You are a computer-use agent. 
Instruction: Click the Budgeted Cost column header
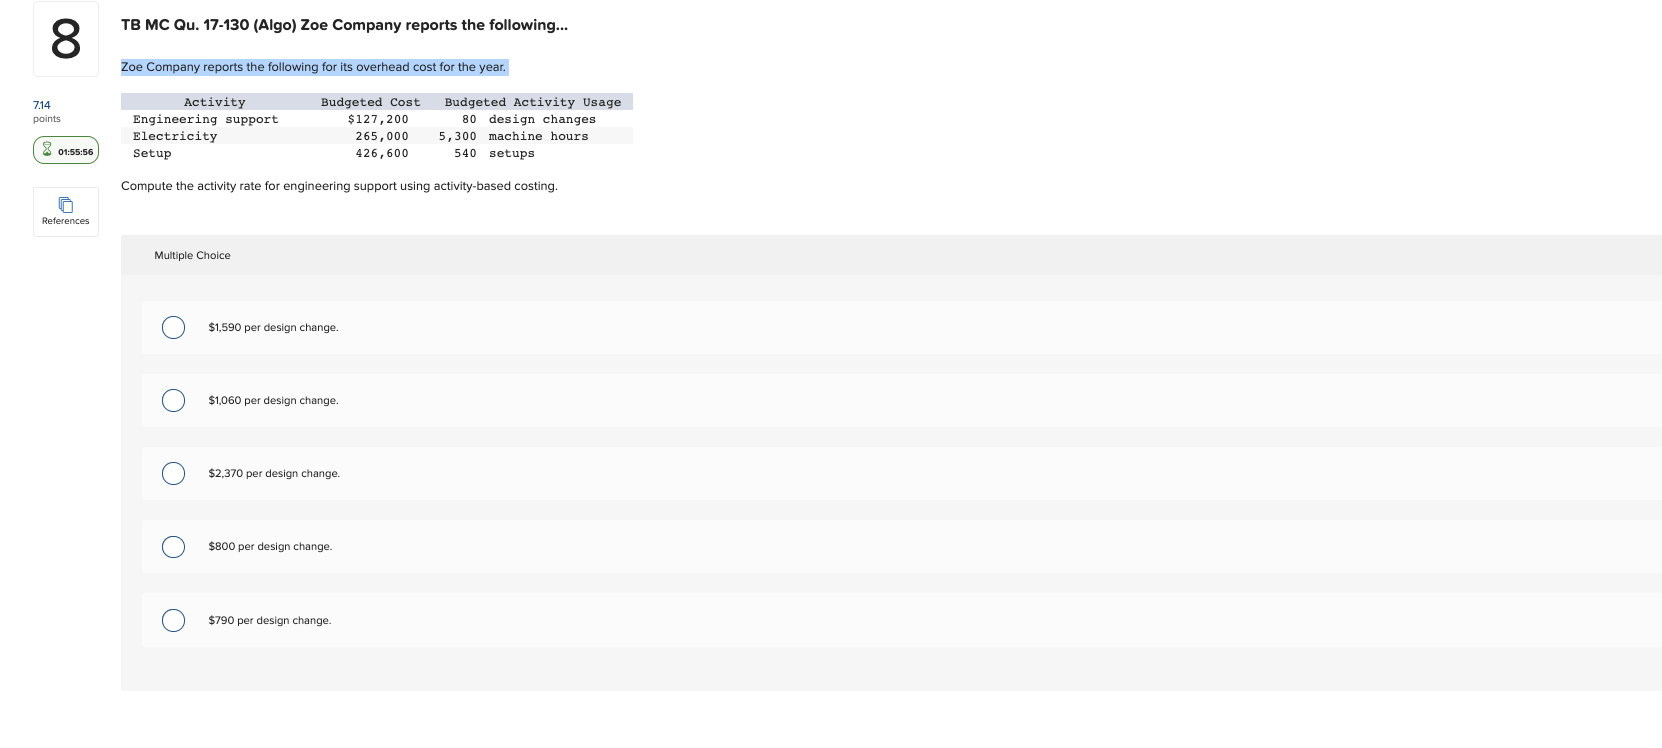coord(370,102)
